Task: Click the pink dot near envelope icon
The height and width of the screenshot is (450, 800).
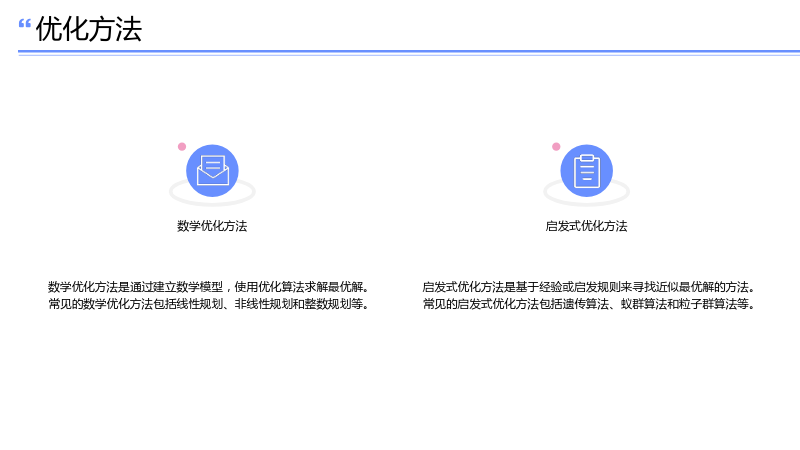Action: (182, 146)
